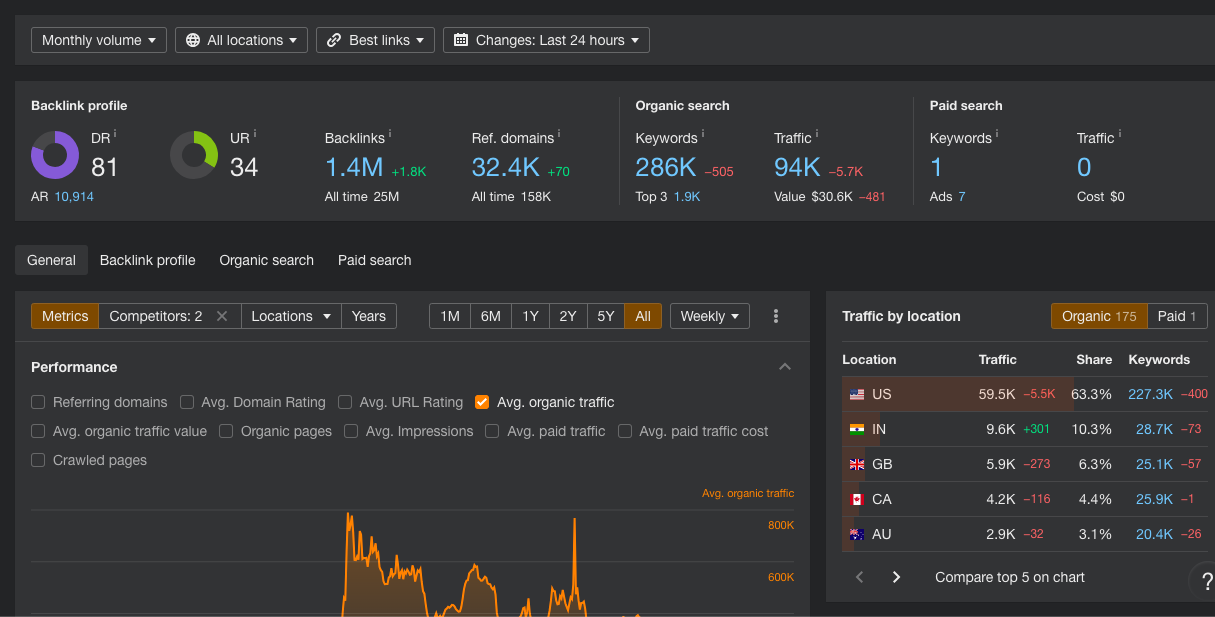
Task: Click the Ref. domains info icon
Action: pos(560,133)
